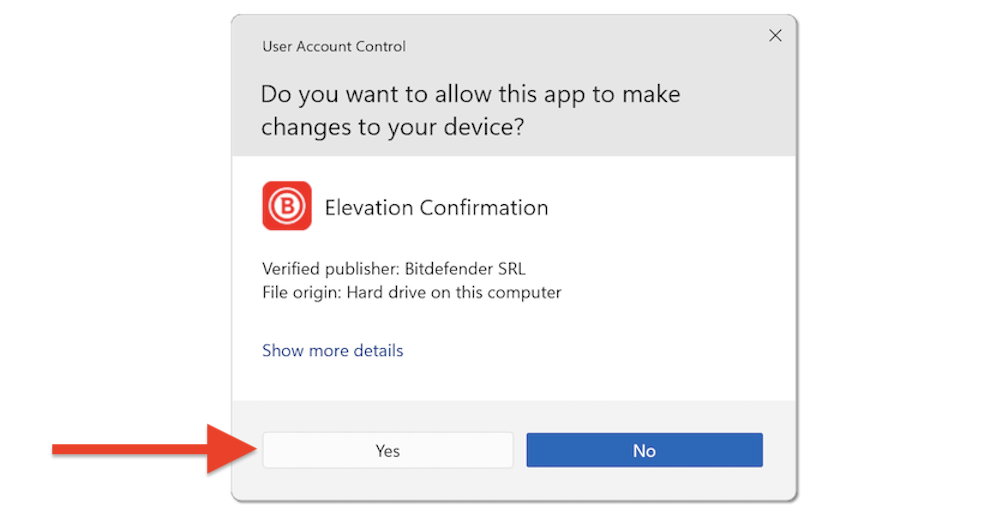
Task: Click the heading line 'changes to your device?'
Action: click(x=393, y=127)
